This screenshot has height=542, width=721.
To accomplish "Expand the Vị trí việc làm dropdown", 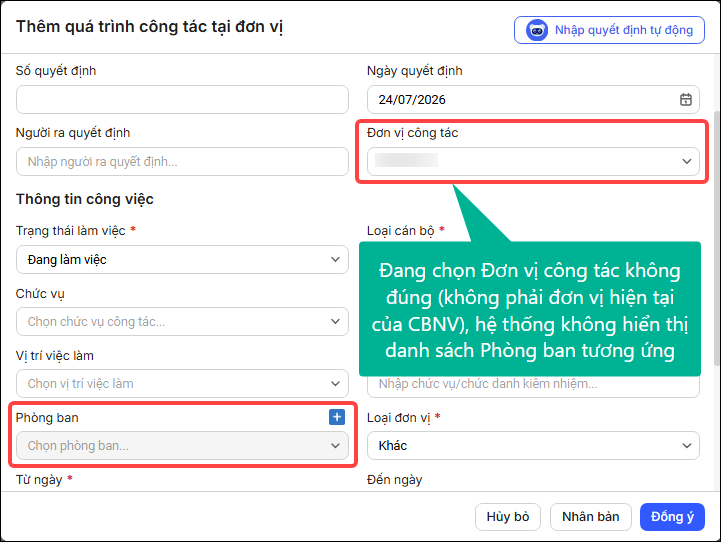I will click(x=182, y=383).
